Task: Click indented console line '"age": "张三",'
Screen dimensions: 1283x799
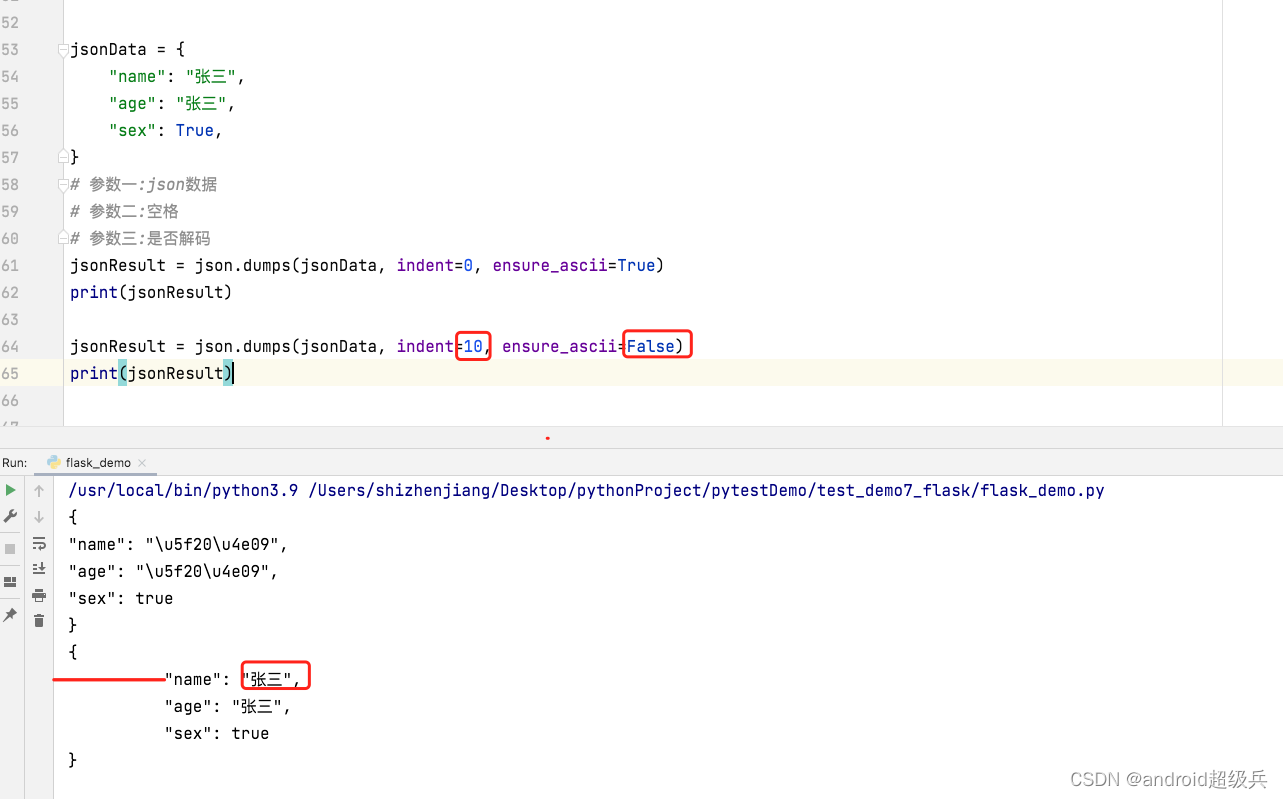Action: click(228, 706)
